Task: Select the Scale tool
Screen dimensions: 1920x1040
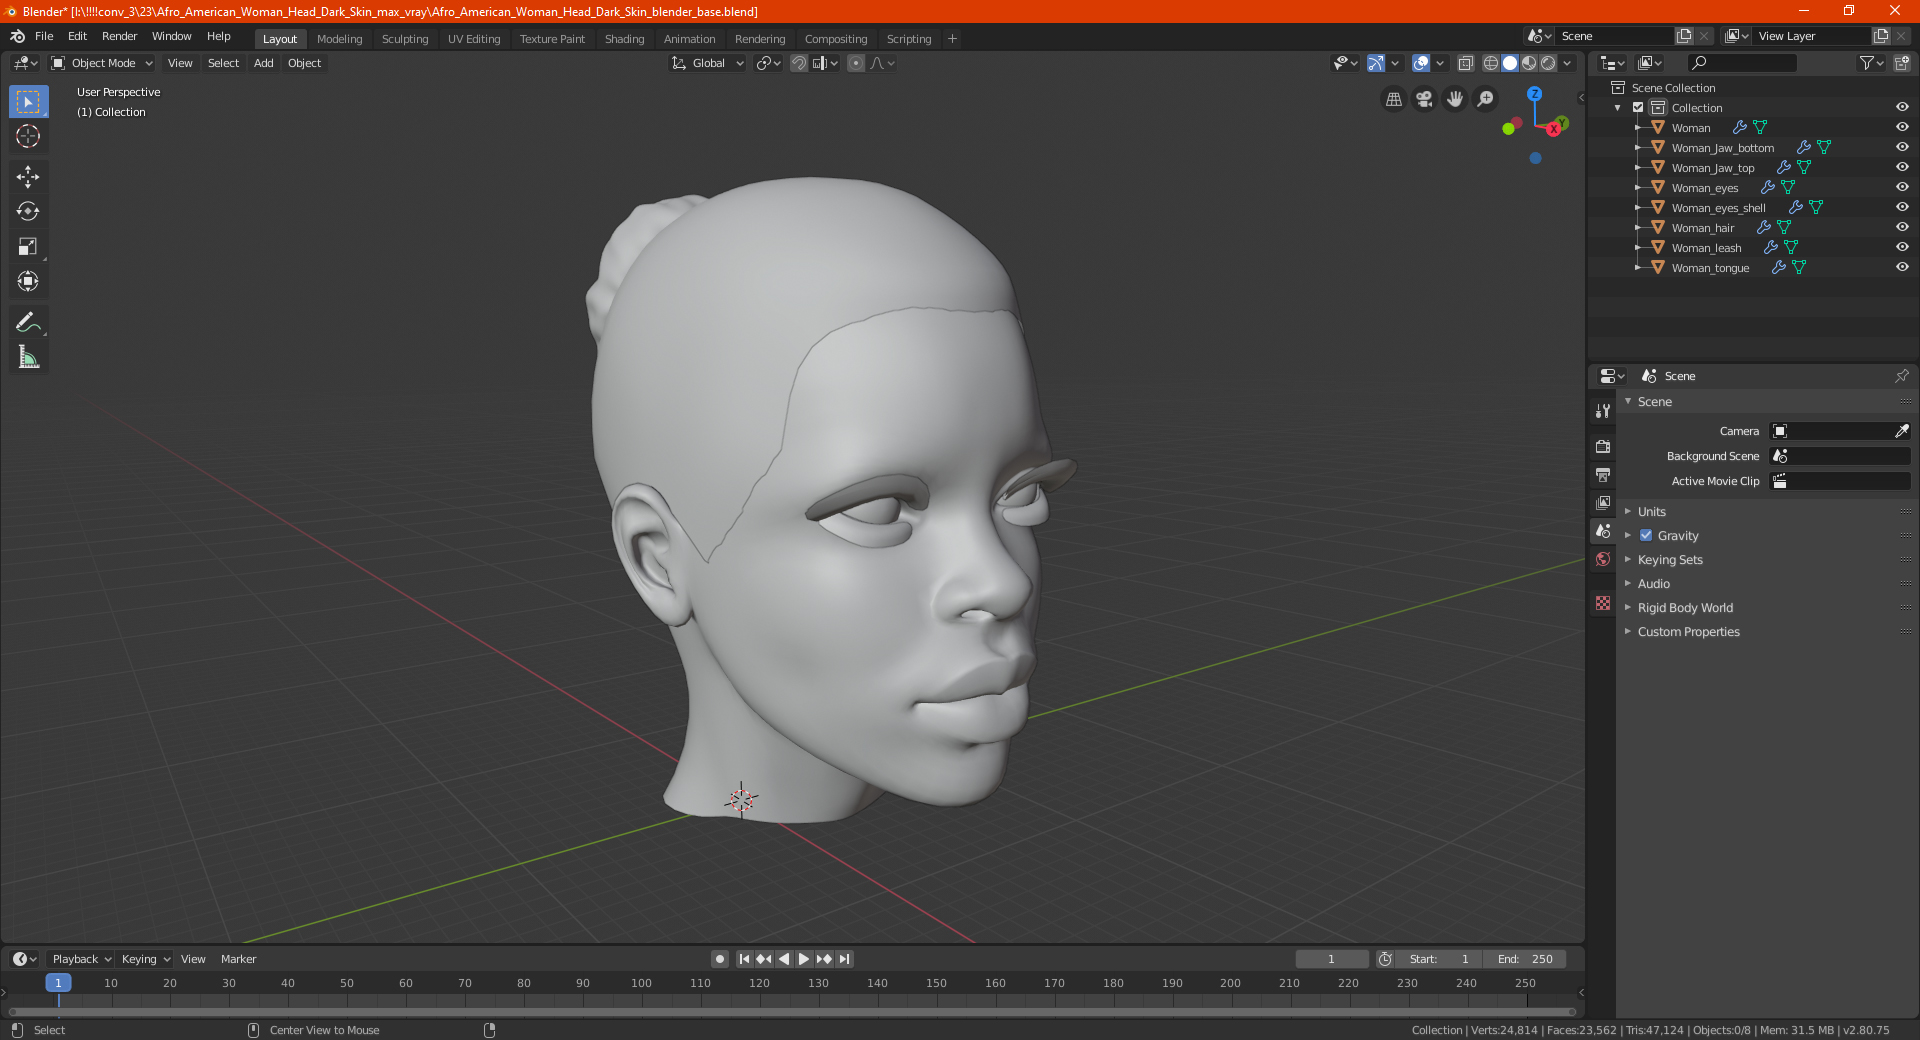Action: tap(28, 247)
